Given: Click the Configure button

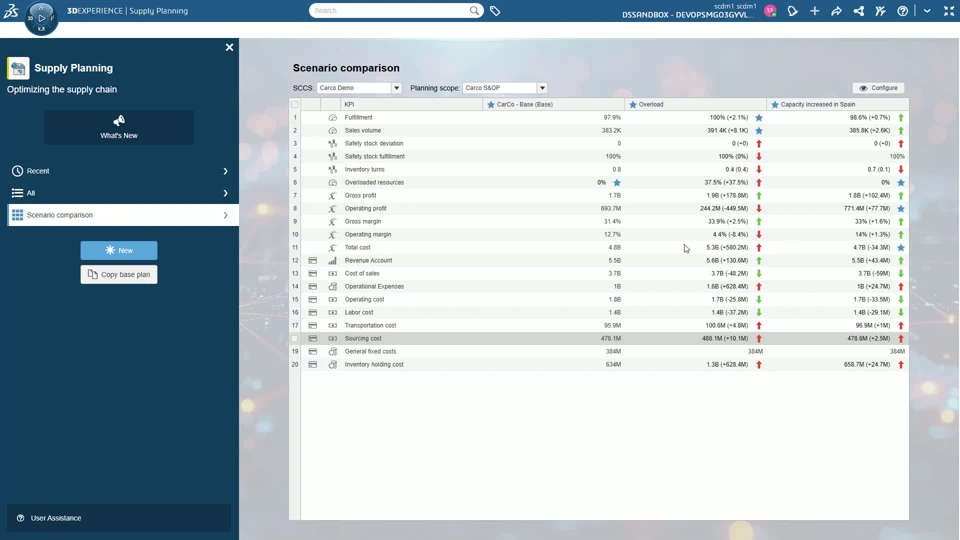Looking at the screenshot, I should click(x=879, y=88).
